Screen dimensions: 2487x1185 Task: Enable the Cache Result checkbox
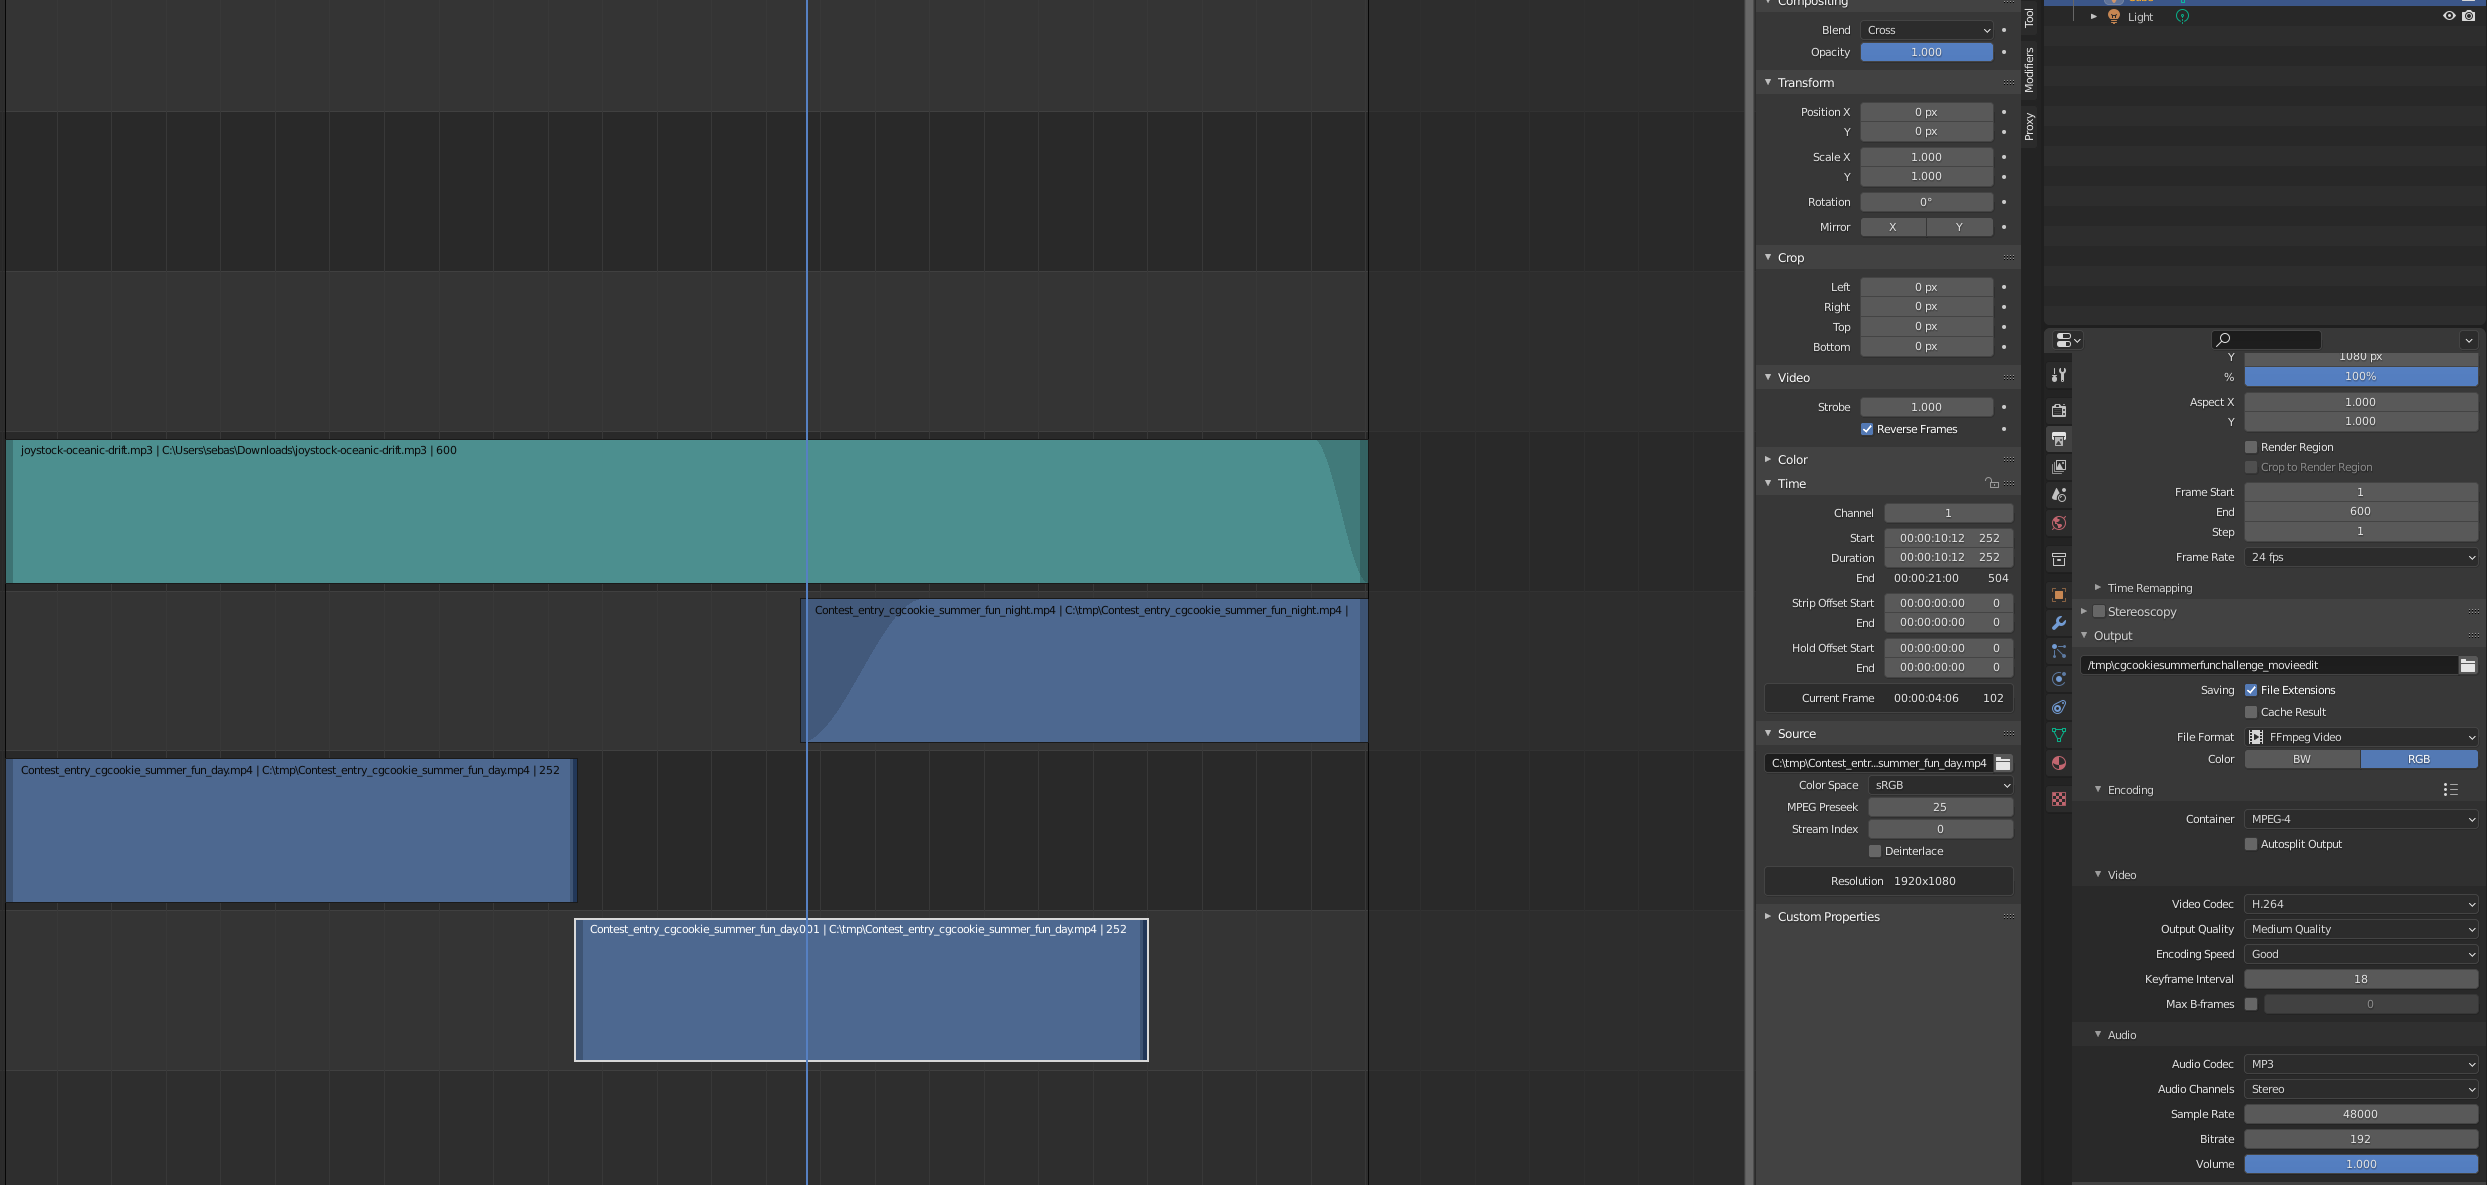2251,712
